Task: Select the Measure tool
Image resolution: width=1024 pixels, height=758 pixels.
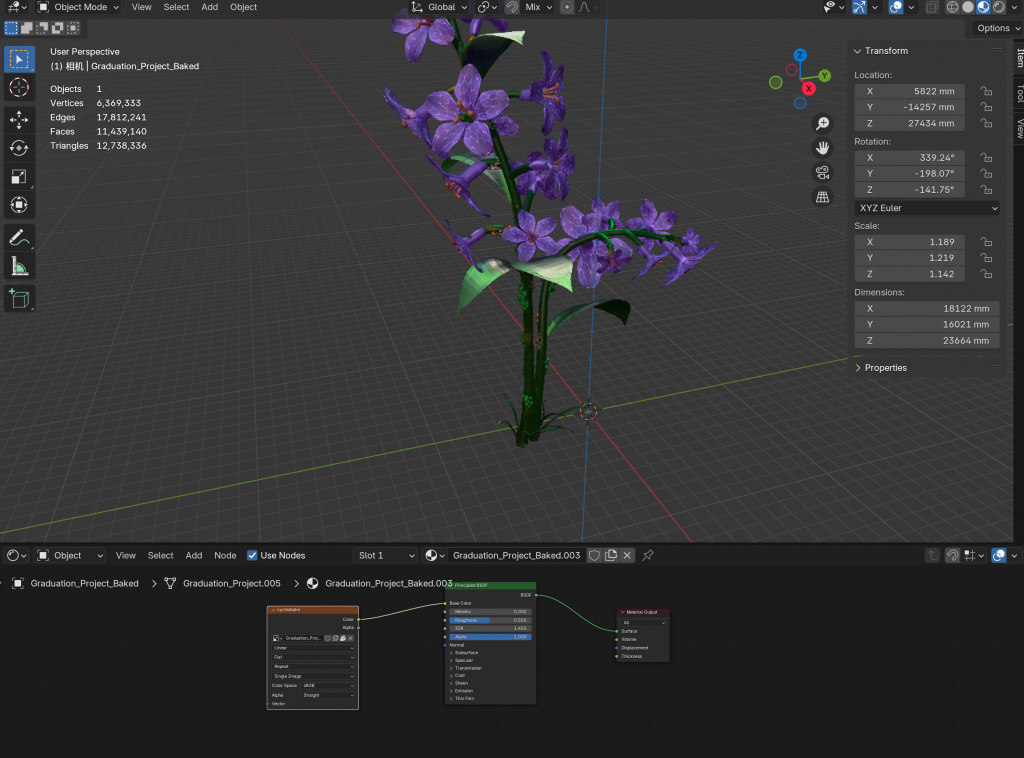Action: [x=19, y=266]
